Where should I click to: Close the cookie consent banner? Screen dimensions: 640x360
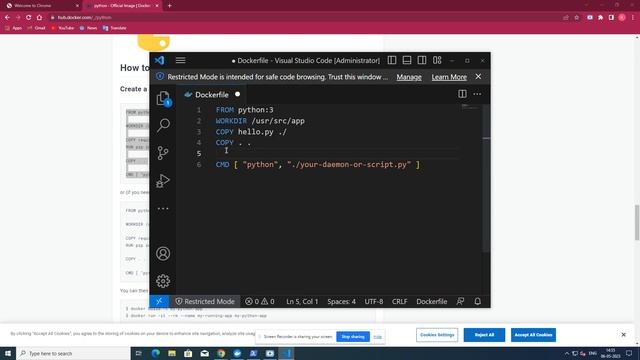[623, 335]
